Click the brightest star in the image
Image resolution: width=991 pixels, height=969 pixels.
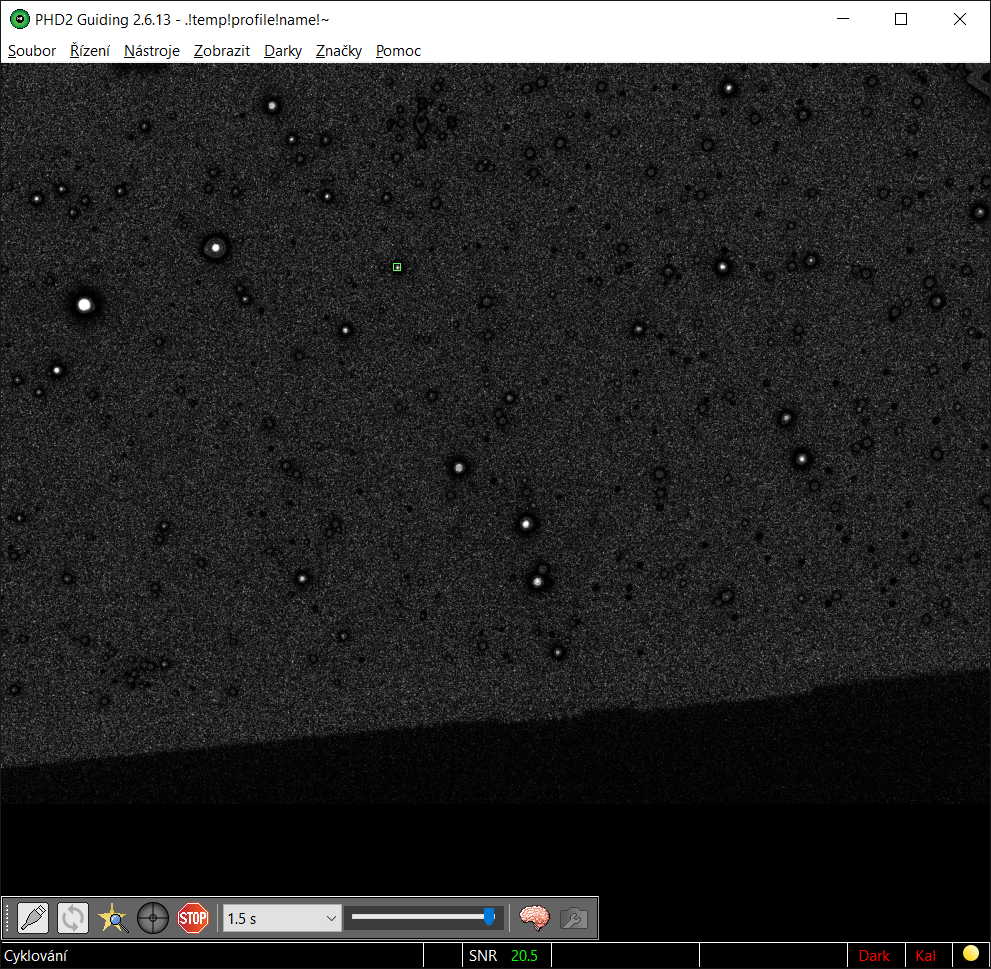coord(85,305)
